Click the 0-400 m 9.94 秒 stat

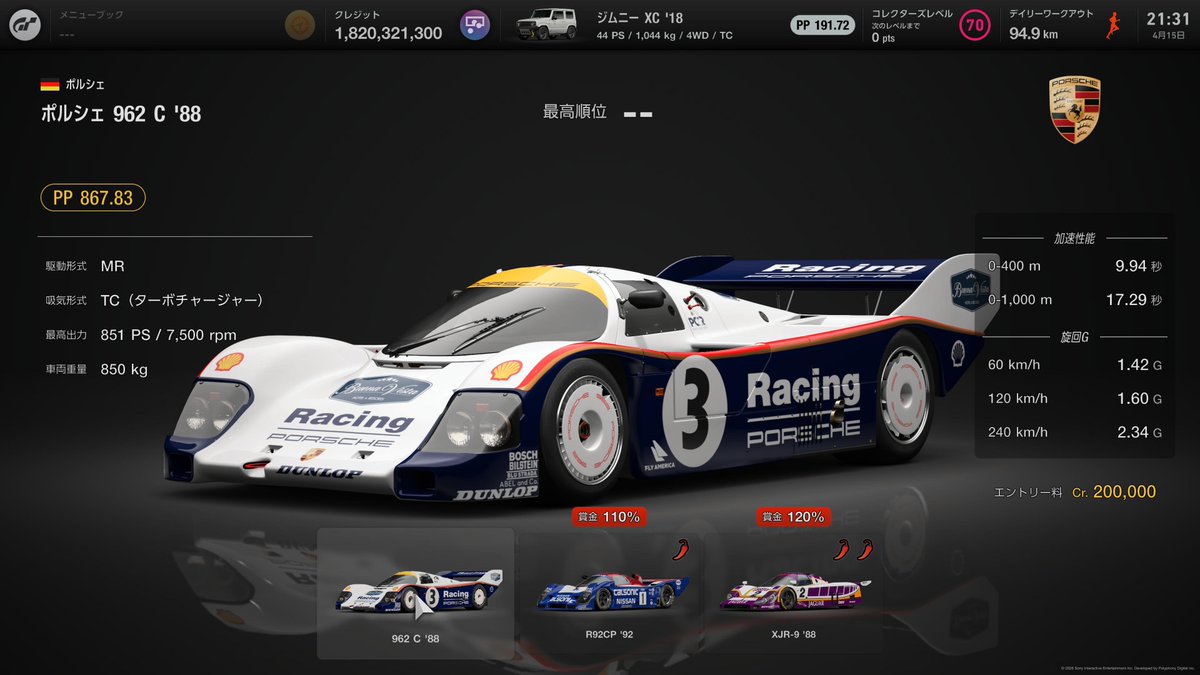tap(1074, 267)
